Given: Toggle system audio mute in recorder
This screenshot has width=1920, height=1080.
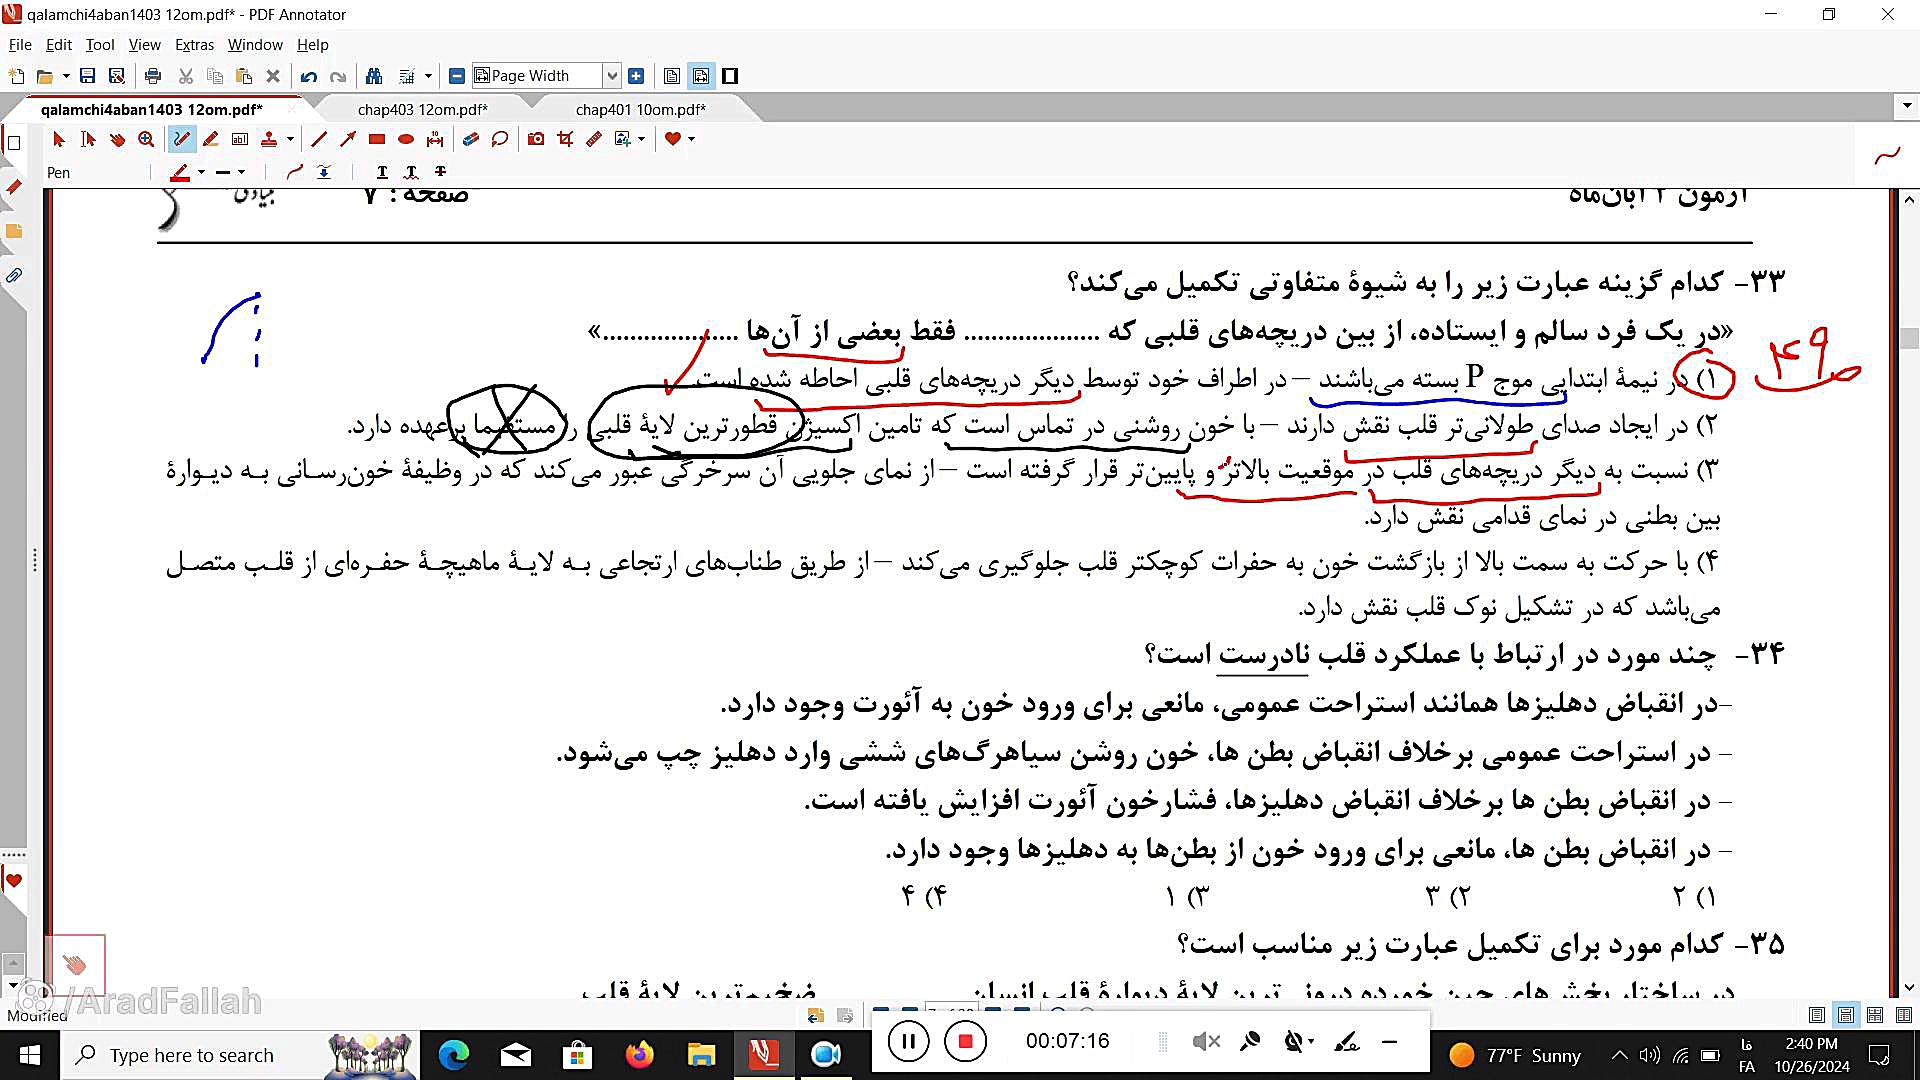Looking at the screenshot, I should click(x=1206, y=1042).
